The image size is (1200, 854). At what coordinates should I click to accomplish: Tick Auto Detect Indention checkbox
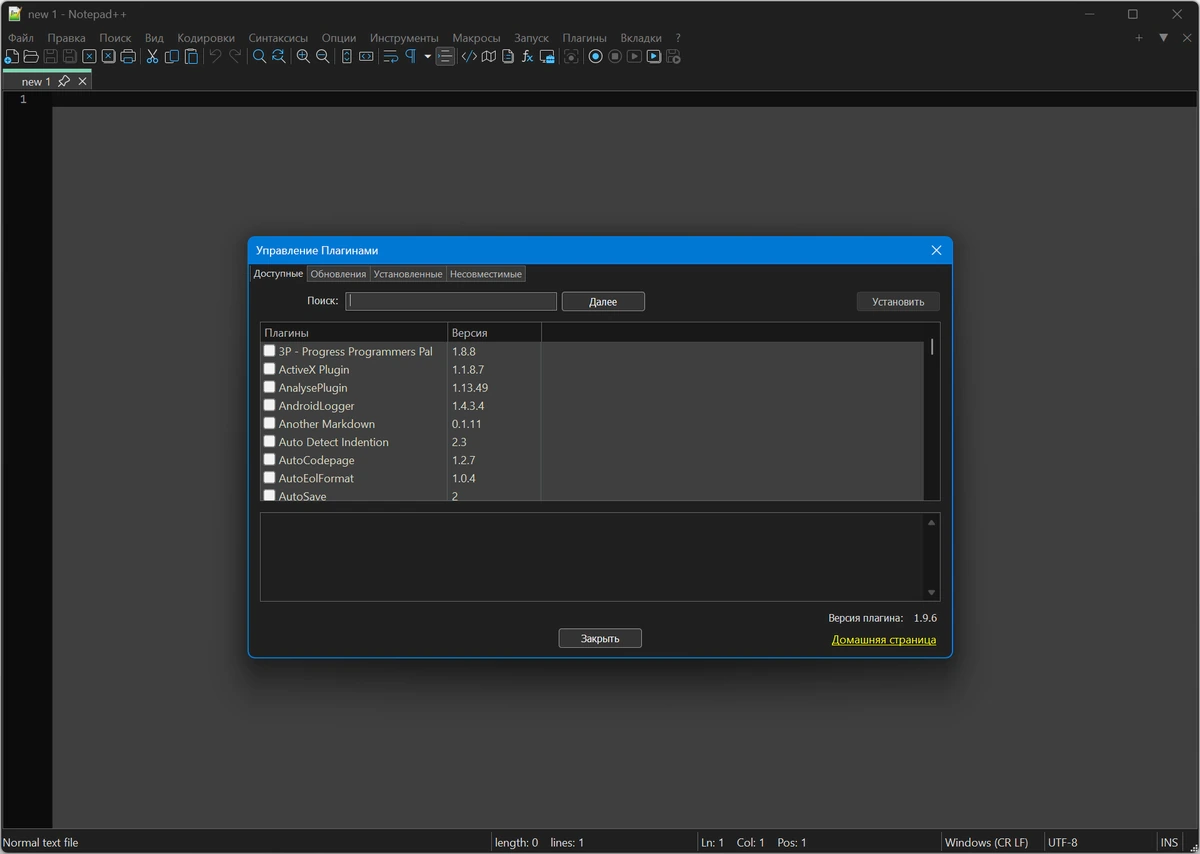pos(269,441)
